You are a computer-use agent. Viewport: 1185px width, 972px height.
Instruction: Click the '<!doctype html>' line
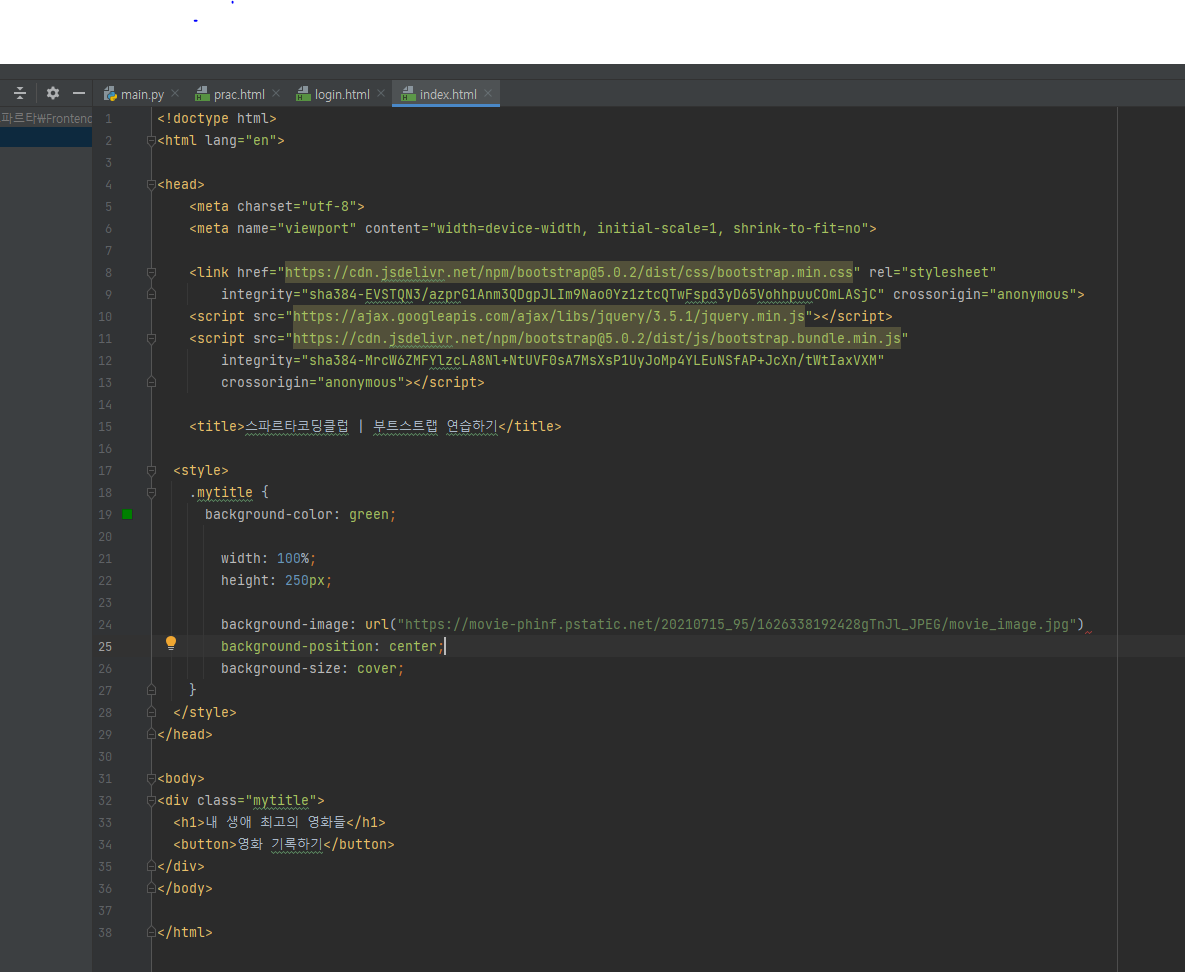coord(217,119)
